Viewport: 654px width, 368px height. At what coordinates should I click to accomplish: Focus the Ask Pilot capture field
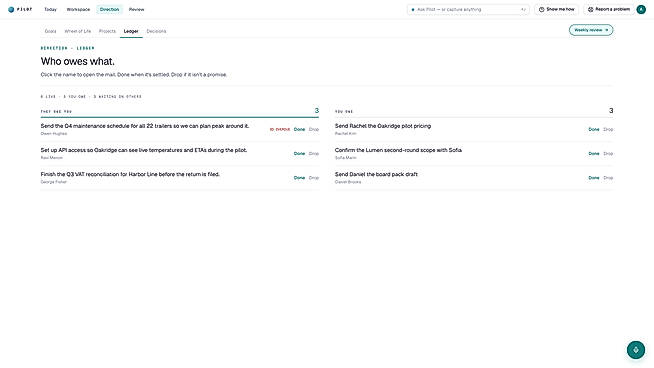pyautogui.click(x=468, y=9)
